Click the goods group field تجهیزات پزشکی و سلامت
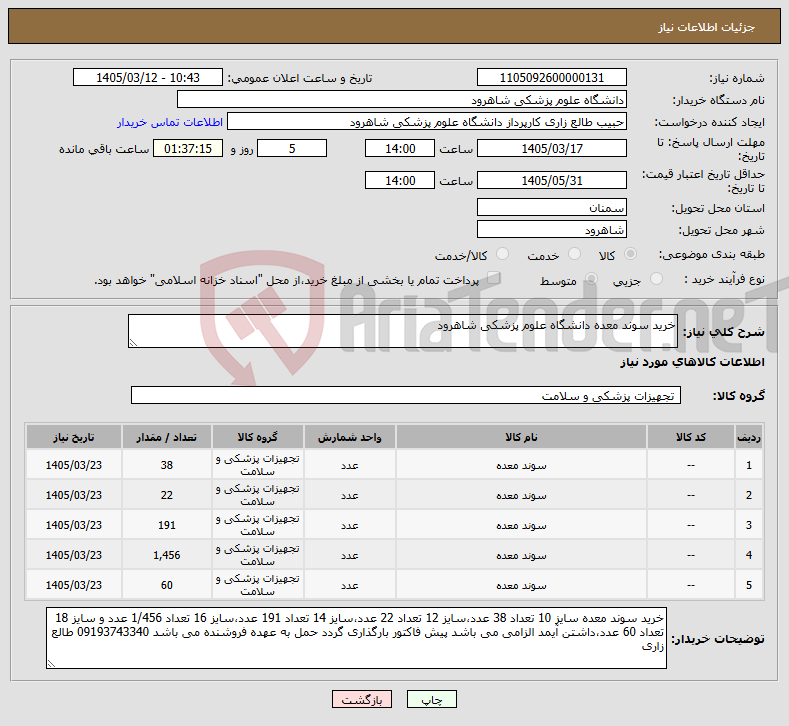Screen dimensions: 789x726 click(406, 395)
